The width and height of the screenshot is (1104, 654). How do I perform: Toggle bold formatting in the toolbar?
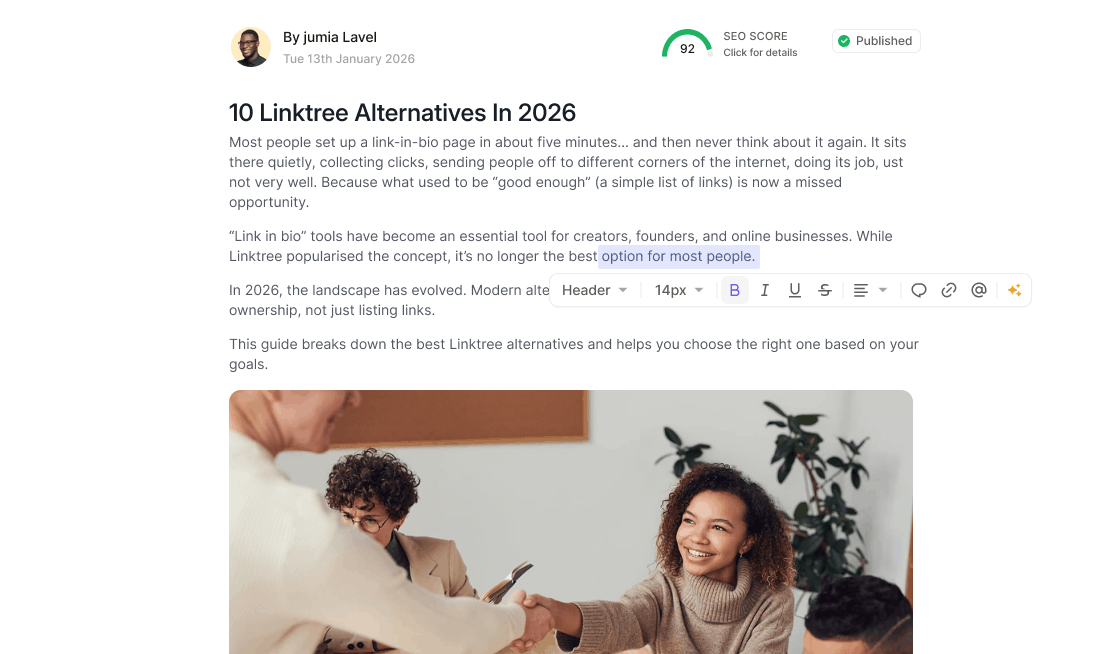click(x=734, y=290)
